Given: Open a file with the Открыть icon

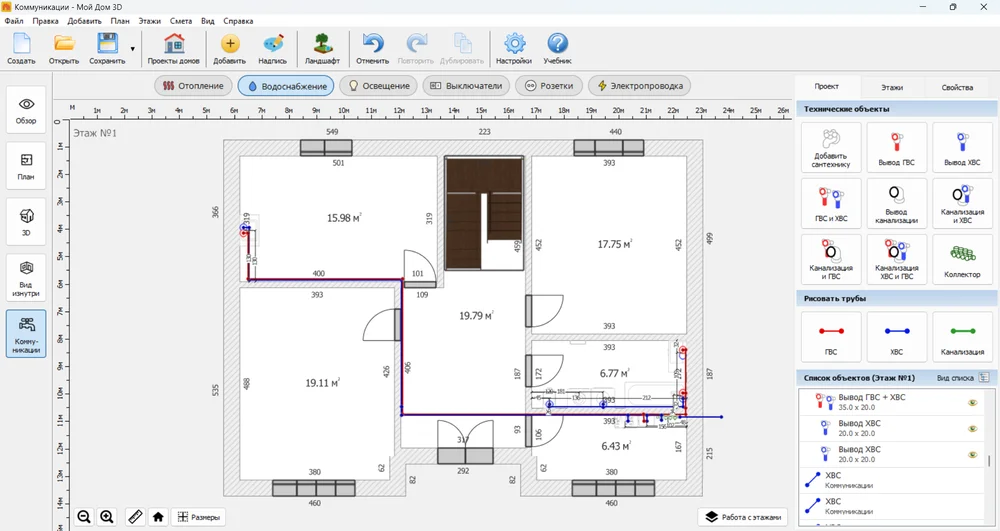Looking at the screenshot, I should (64, 48).
